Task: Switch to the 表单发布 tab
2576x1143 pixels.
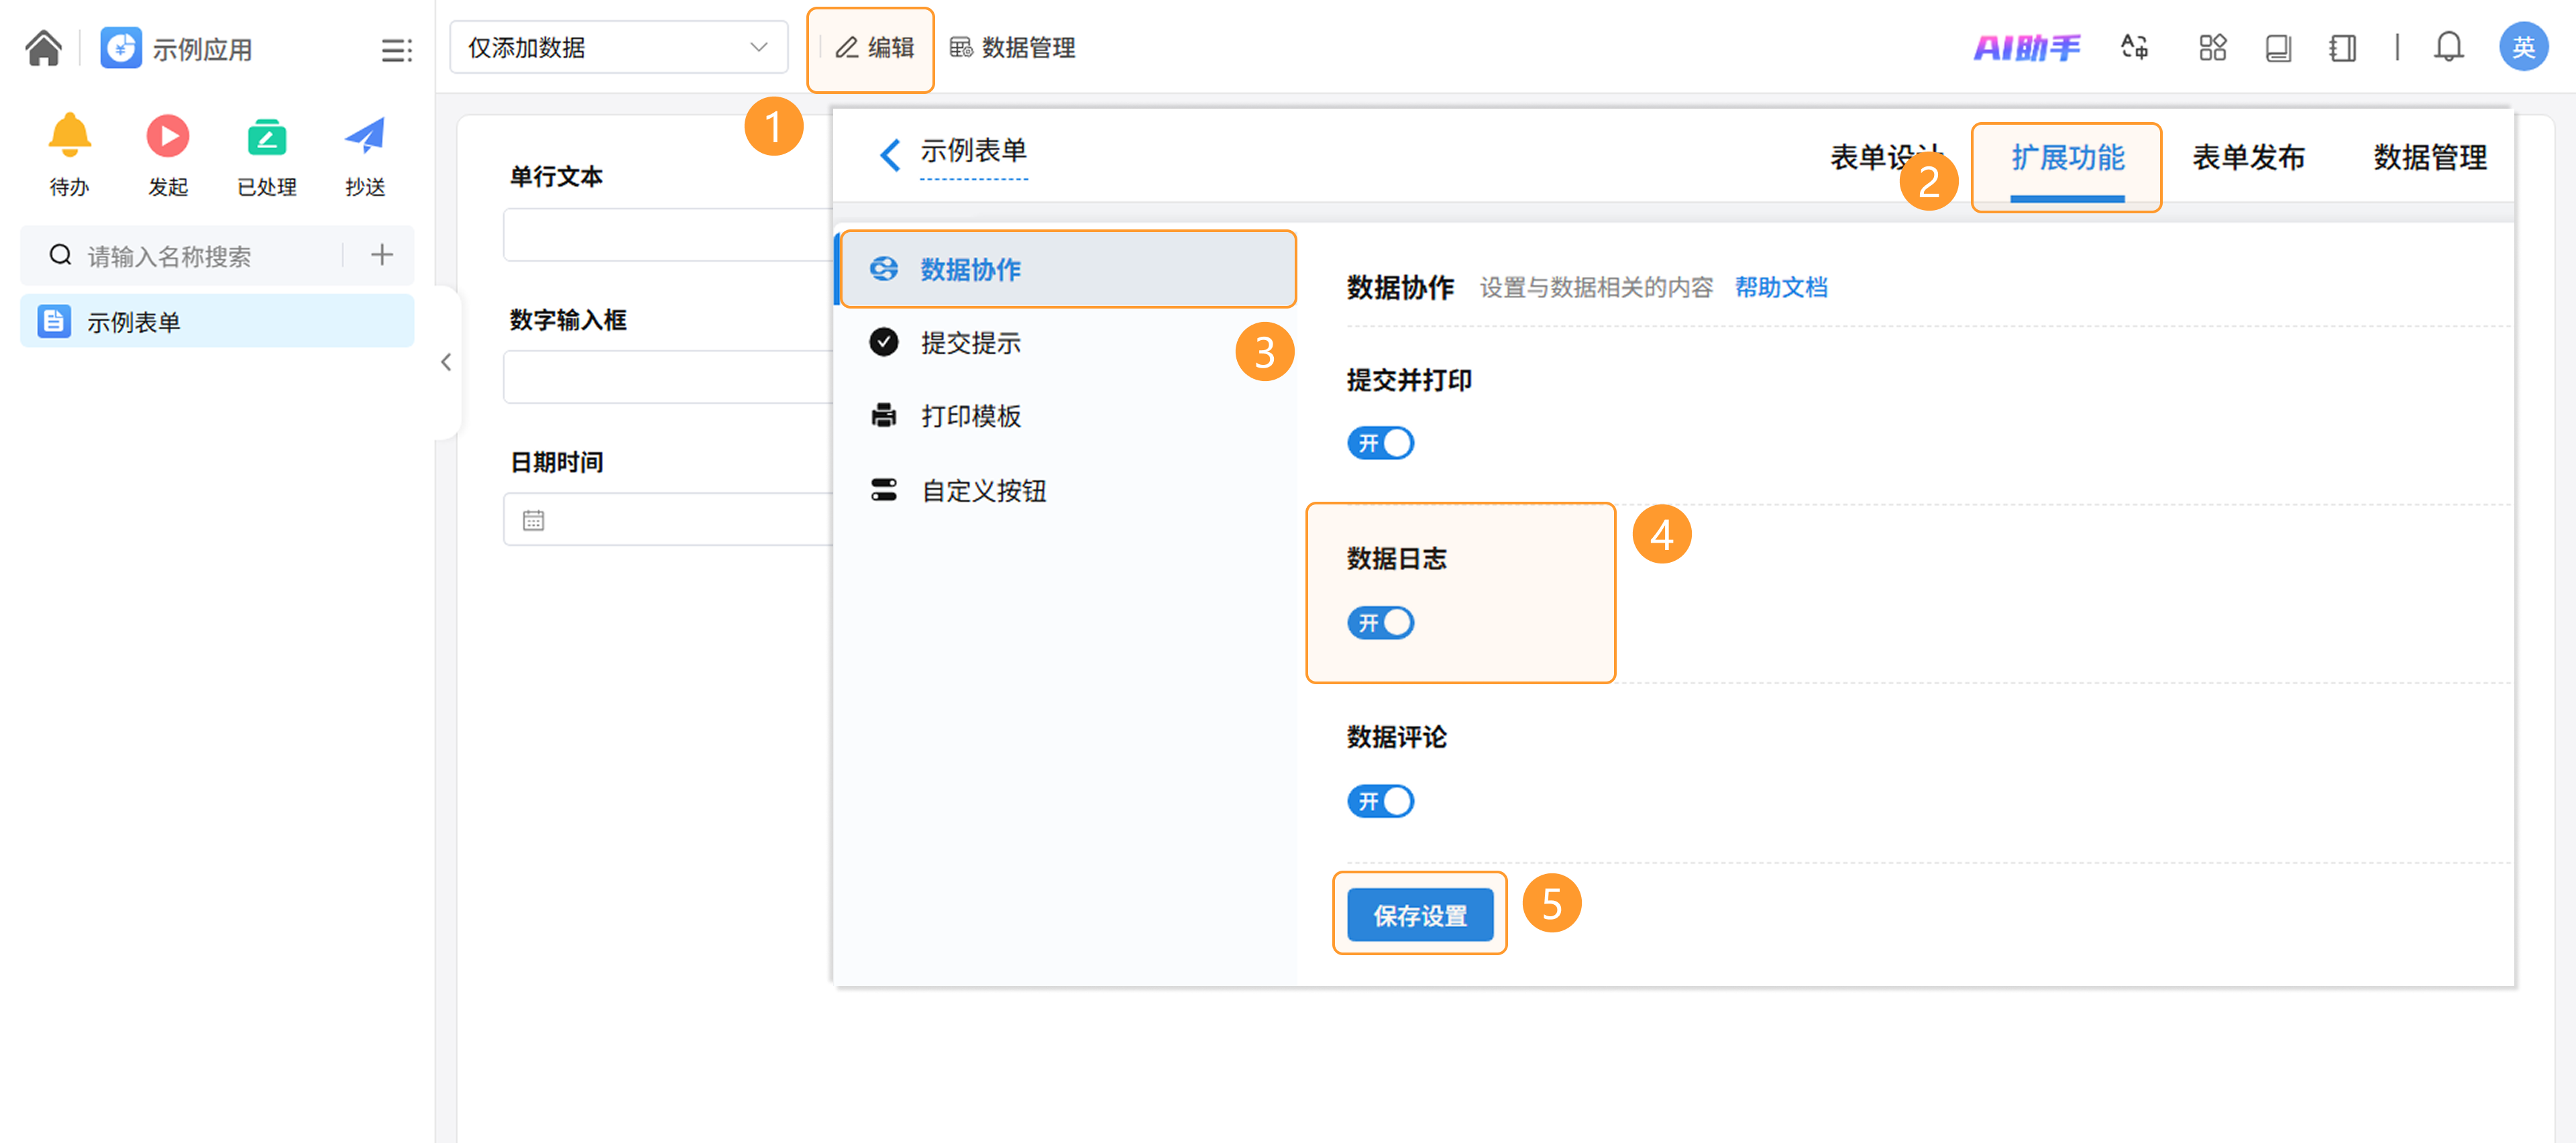Action: [2248, 157]
